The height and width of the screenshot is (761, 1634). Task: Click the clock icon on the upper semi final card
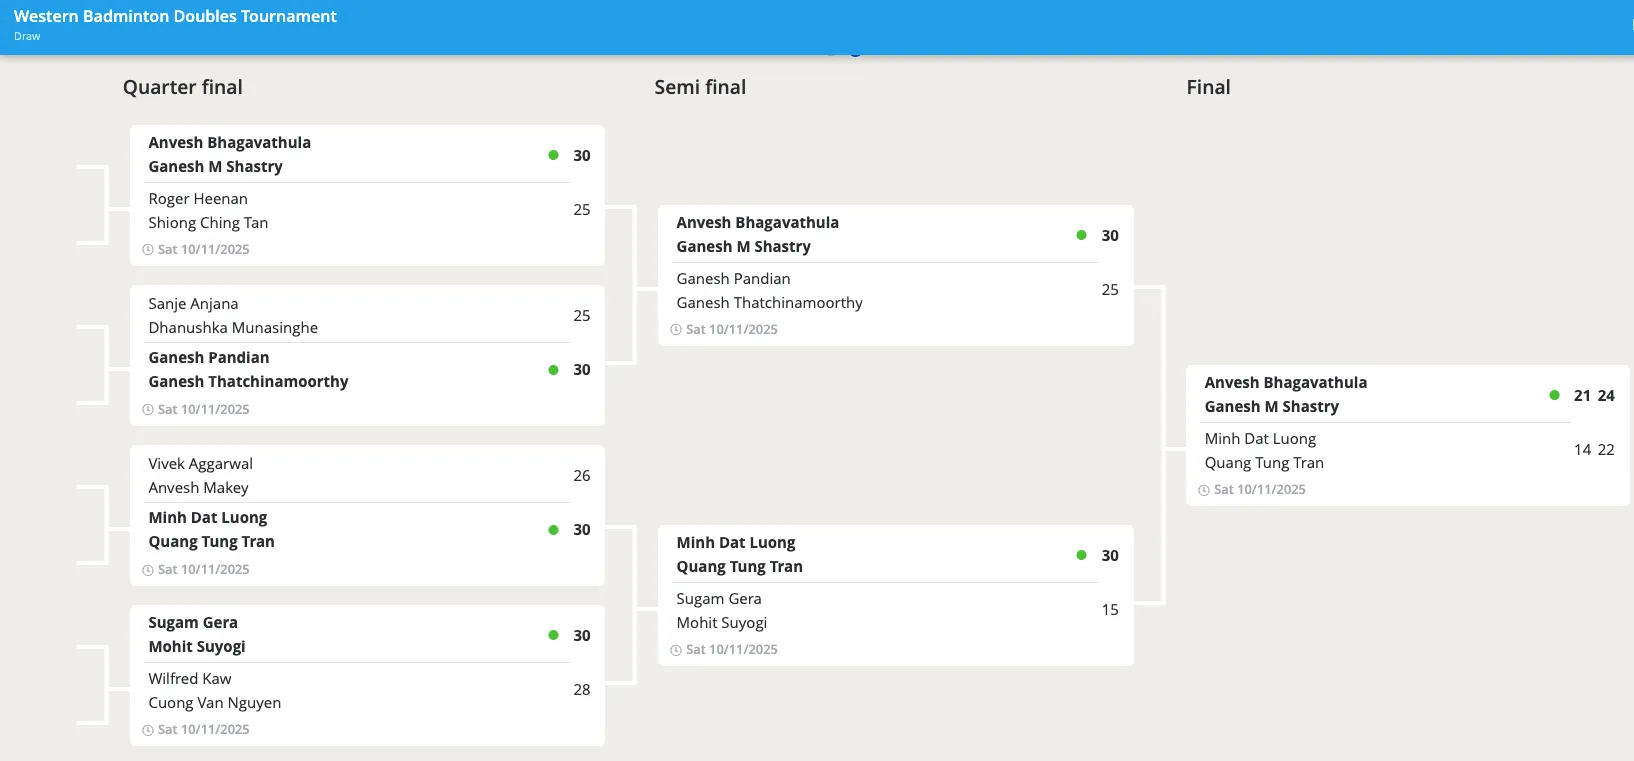coord(676,329)
